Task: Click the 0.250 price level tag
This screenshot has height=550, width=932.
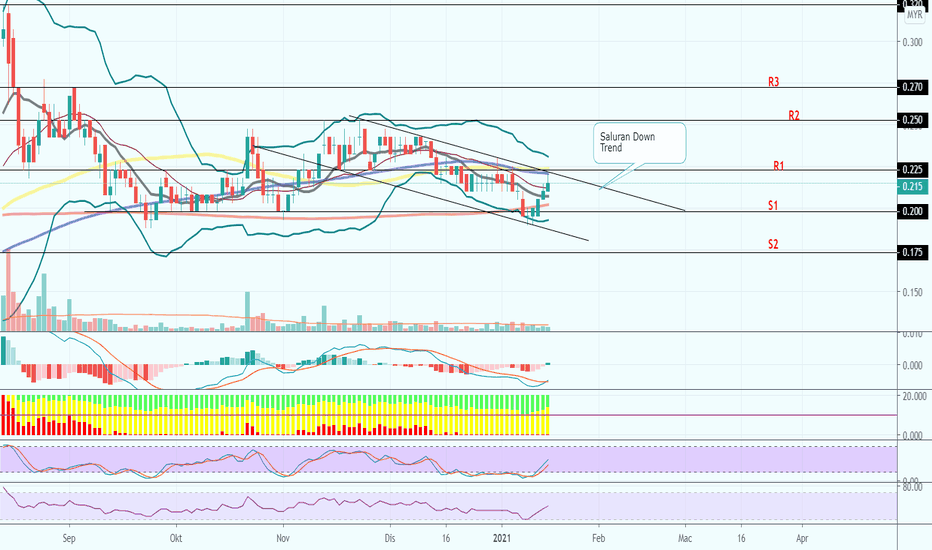Action: tap(912, 120)
